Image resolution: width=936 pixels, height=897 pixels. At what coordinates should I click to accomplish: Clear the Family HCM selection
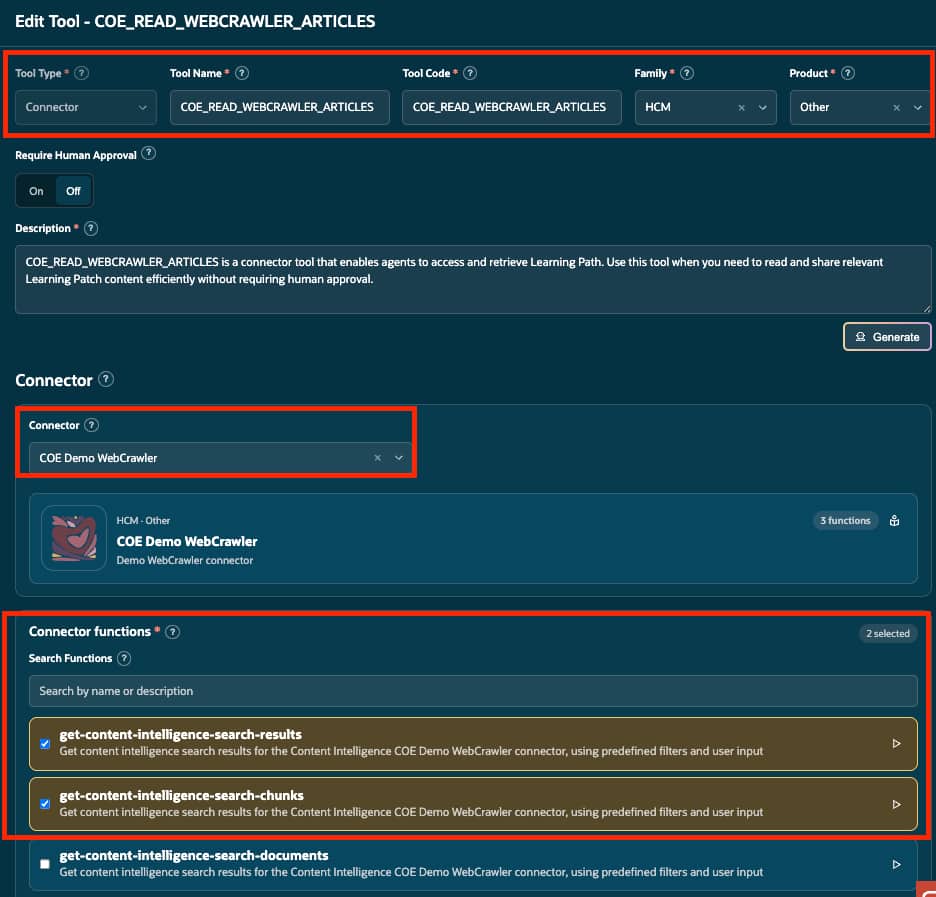[741, 107]
